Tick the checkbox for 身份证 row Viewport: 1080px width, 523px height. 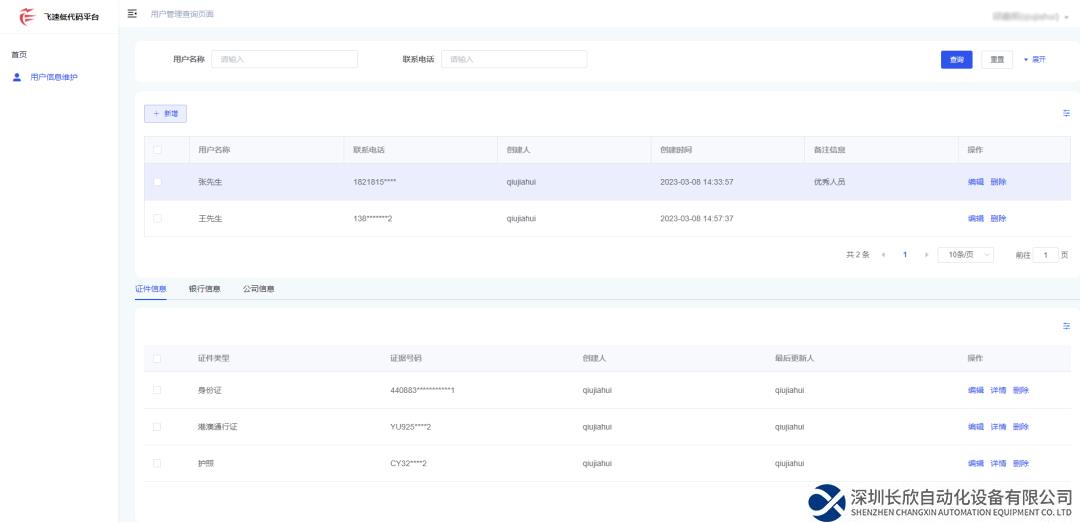tap(157, 390)
